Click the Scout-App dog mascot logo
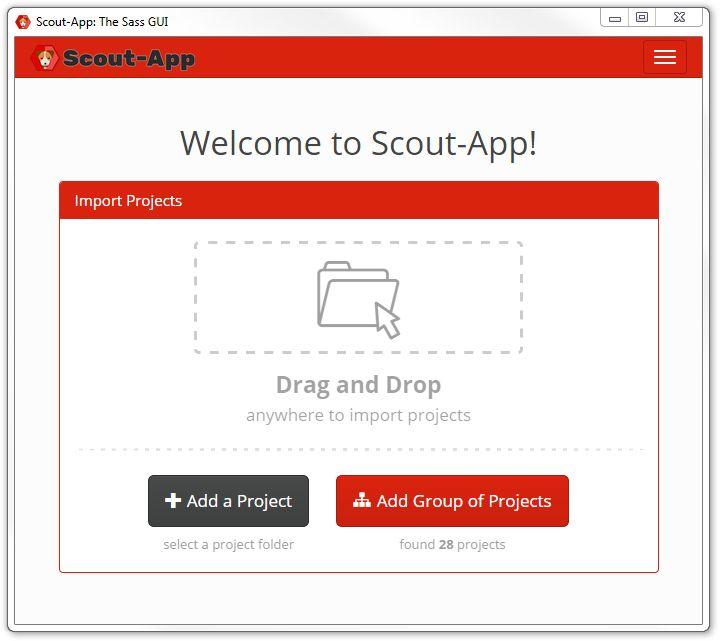The image size is (720, 641). pos(45,58)
